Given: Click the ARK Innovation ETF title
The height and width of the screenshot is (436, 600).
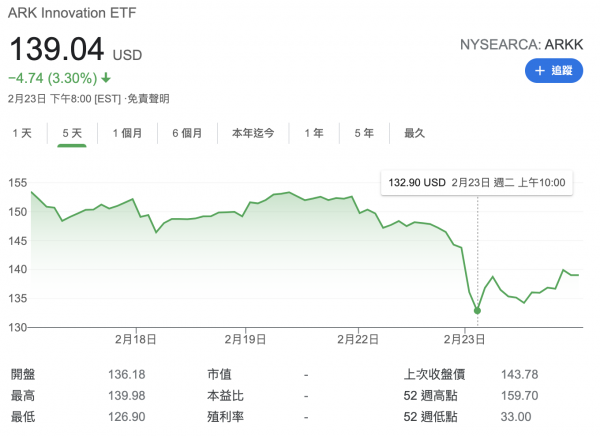Looking at the screenshot, I should coord(72,13).
